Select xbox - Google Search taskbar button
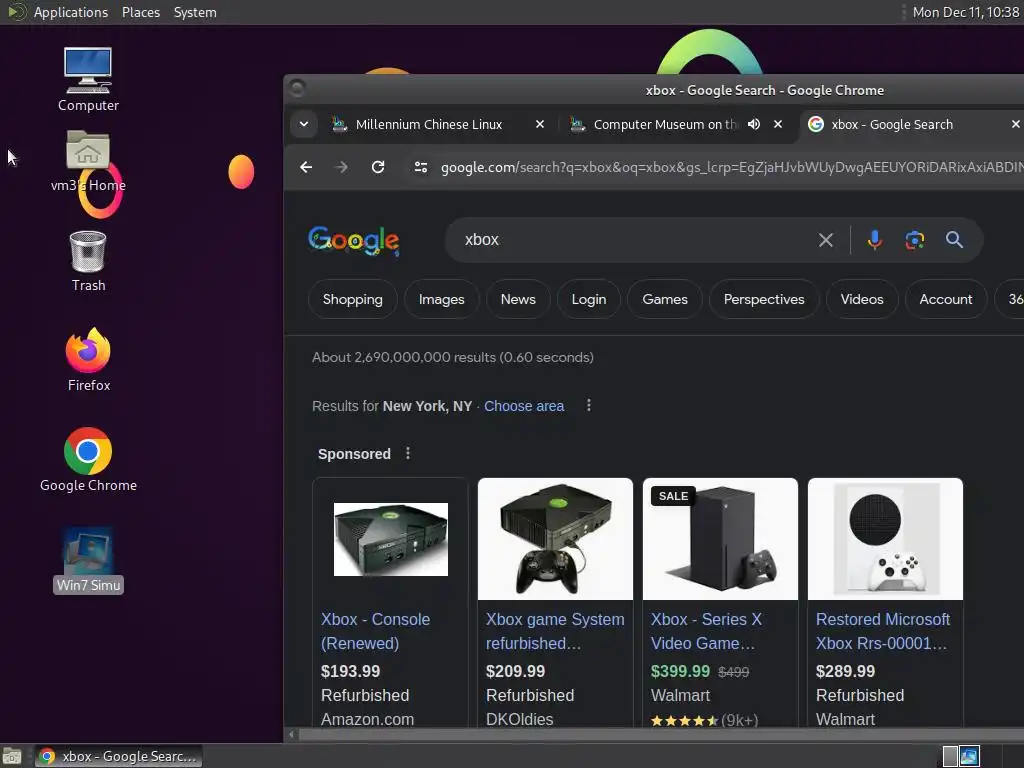The width and height of the screenshot is (1024, 768). [x=118, y=756]
